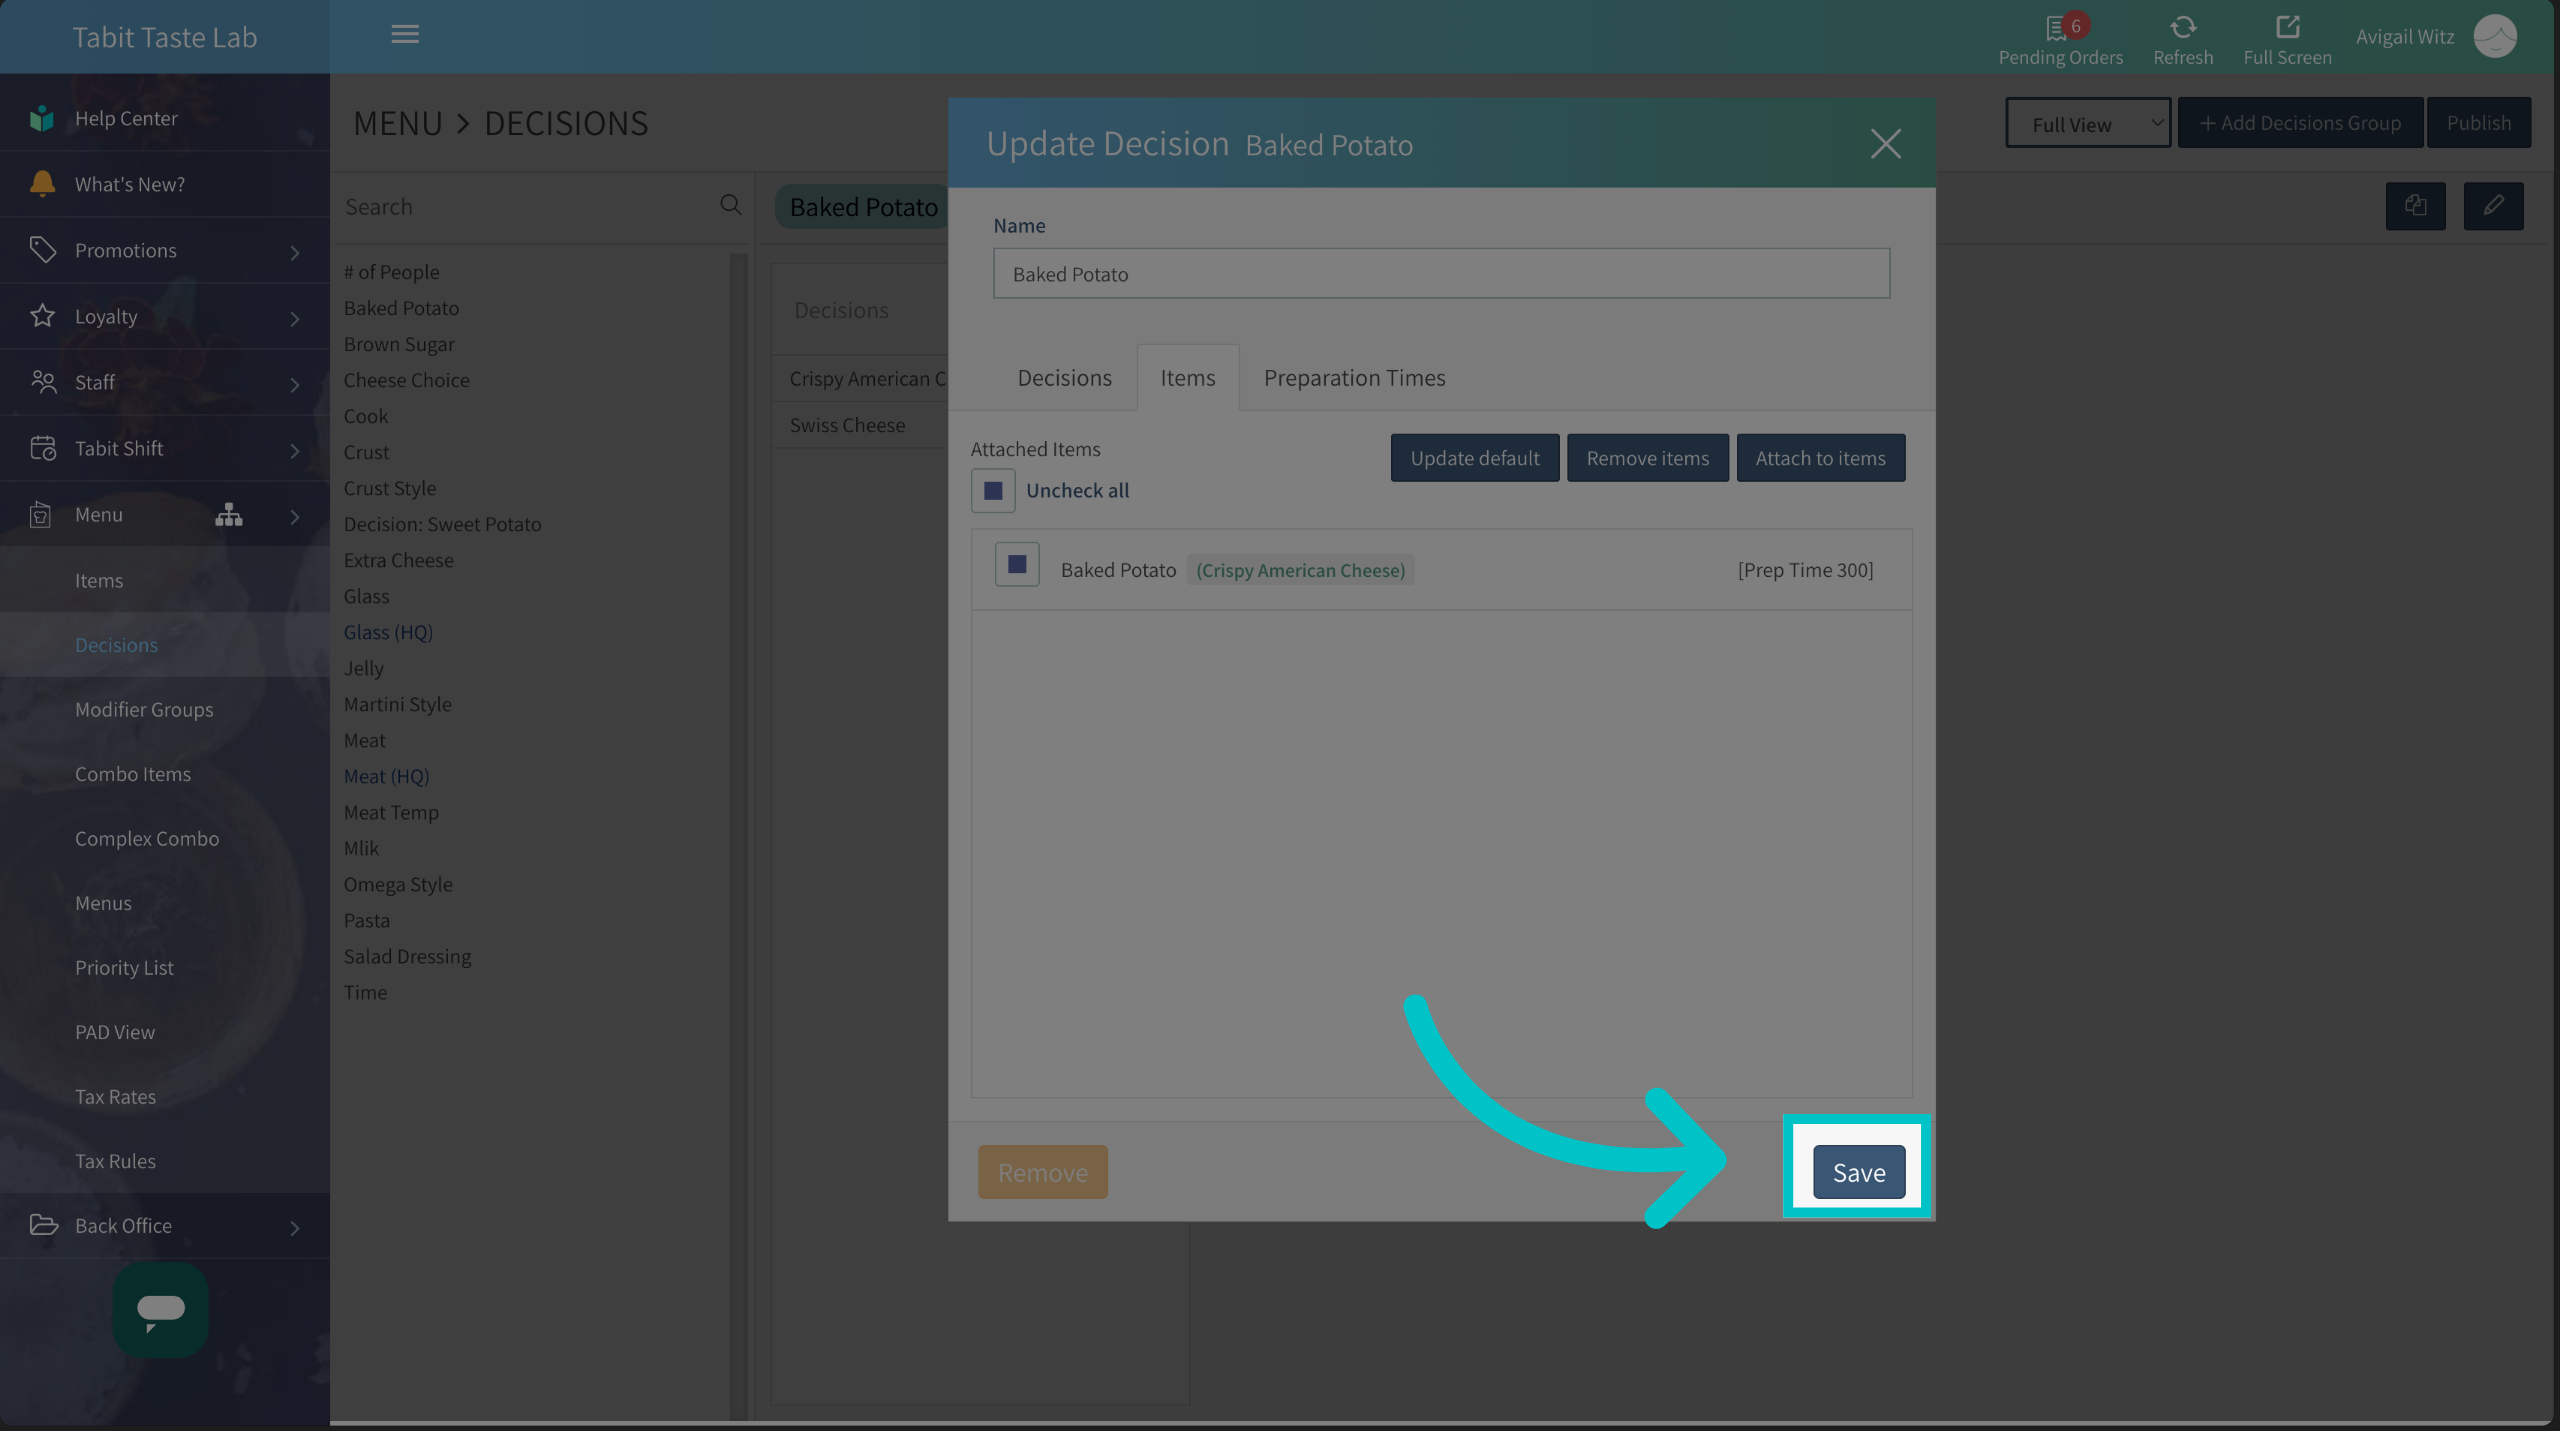Click Remove items button
The image size is (2560, 1431).
pos(1647,458)
